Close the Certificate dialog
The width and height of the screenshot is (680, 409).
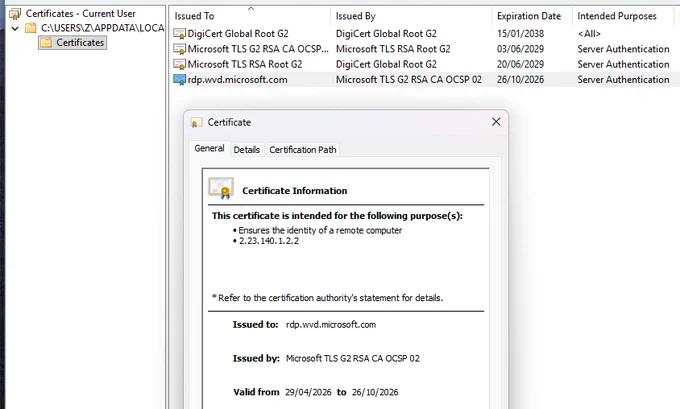496,122
